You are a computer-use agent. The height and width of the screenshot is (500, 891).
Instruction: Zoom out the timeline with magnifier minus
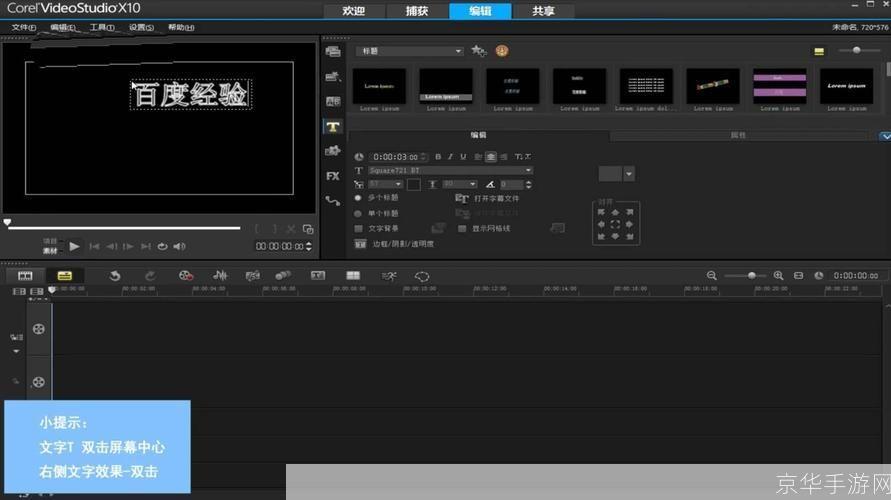711,276
